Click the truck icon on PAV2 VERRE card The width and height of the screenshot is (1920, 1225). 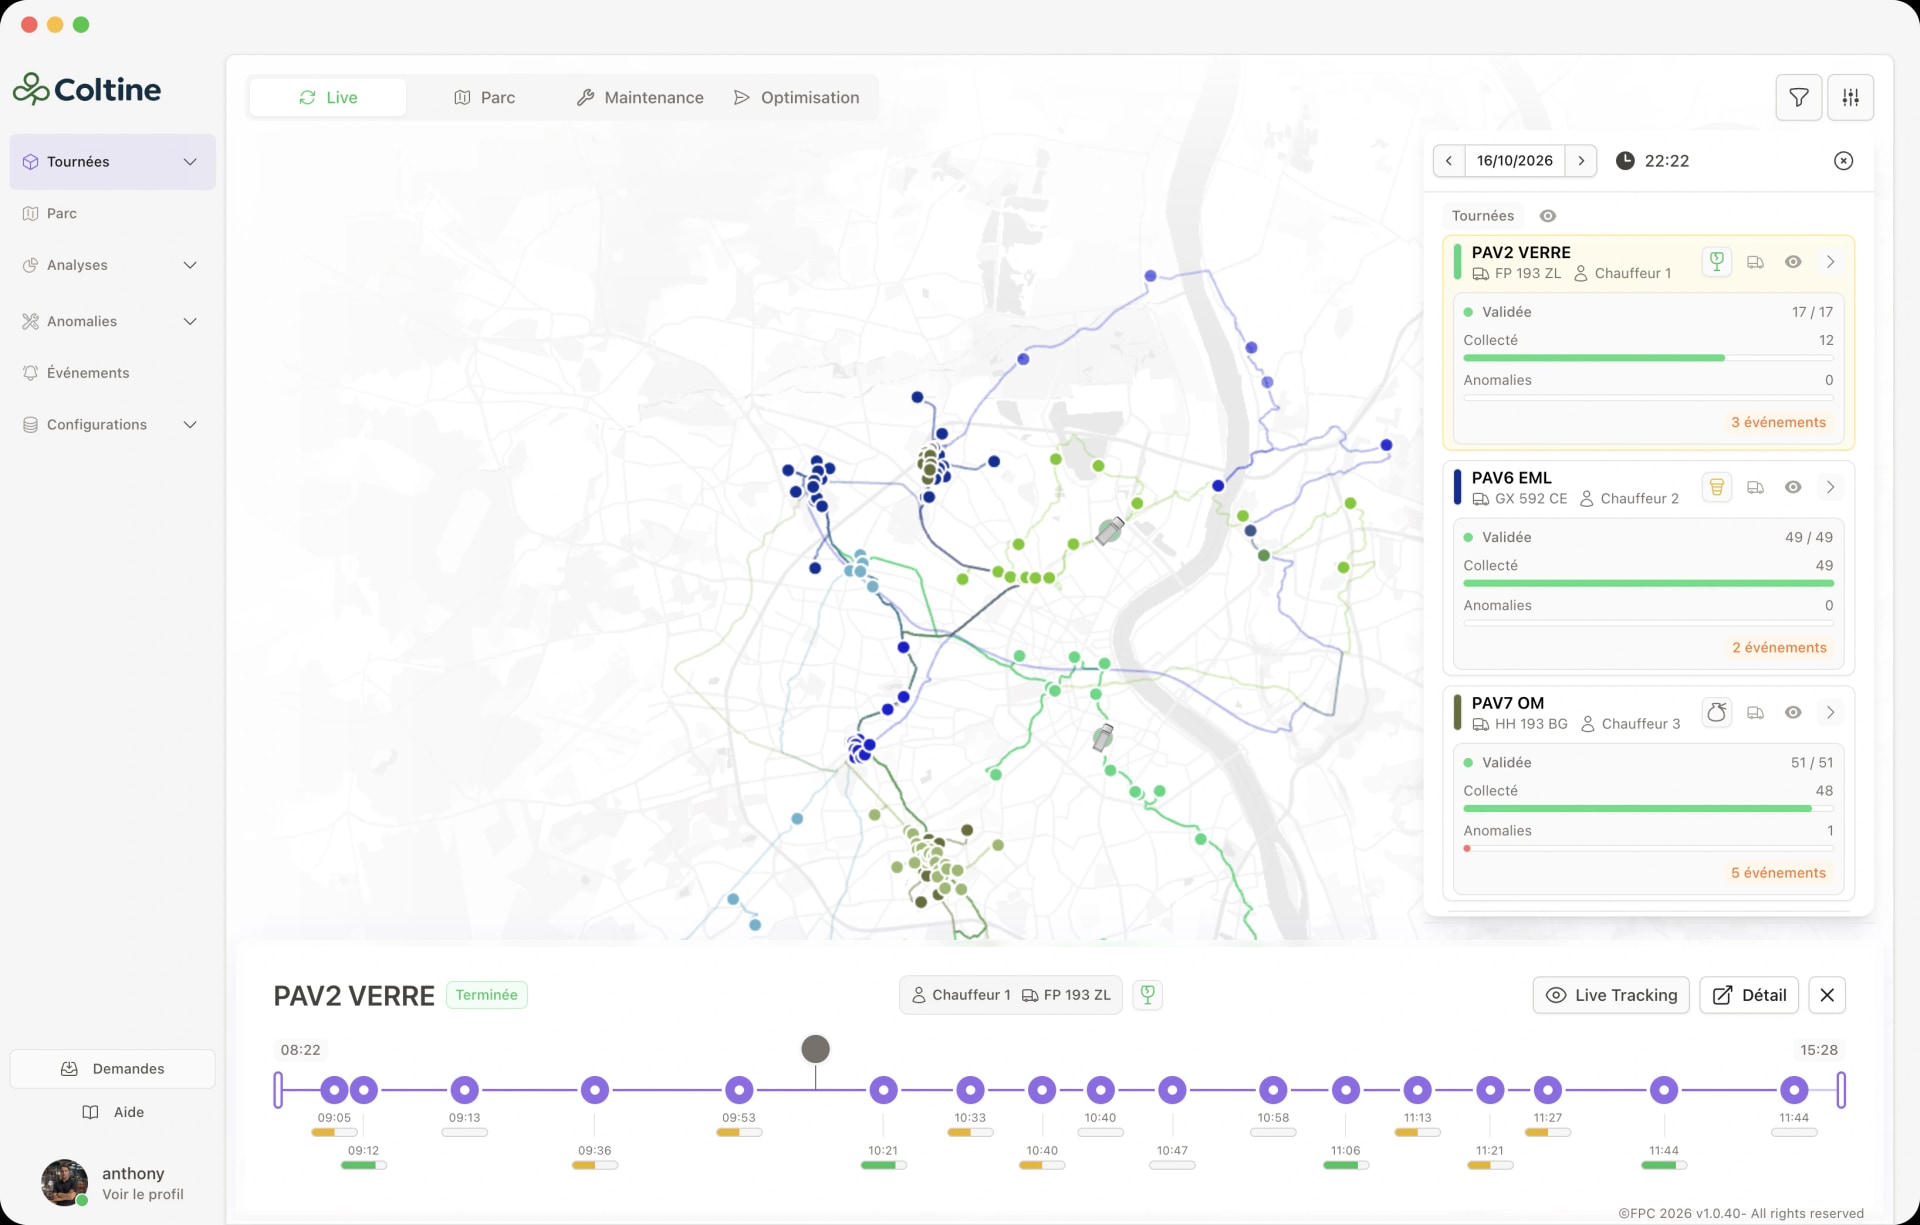point(1755,262)
